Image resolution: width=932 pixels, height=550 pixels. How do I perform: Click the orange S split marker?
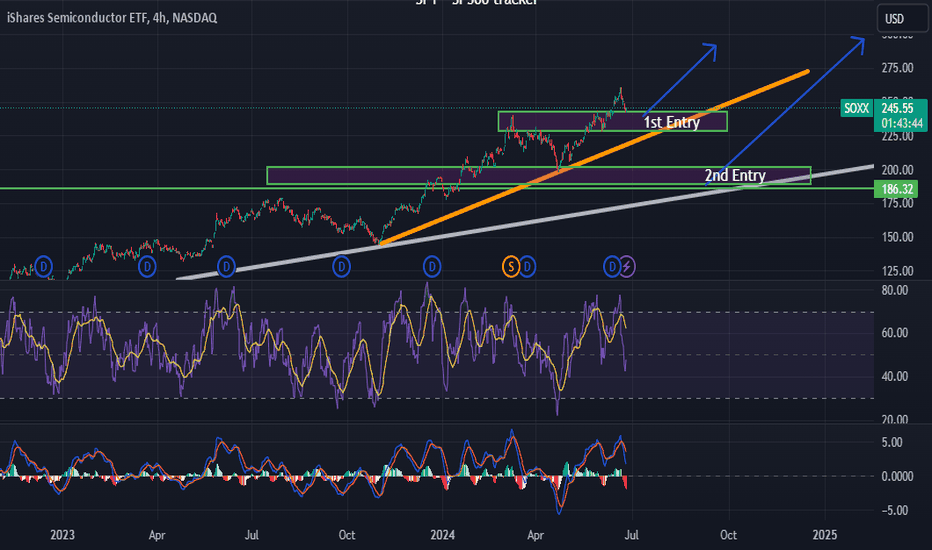coord(511,266)
